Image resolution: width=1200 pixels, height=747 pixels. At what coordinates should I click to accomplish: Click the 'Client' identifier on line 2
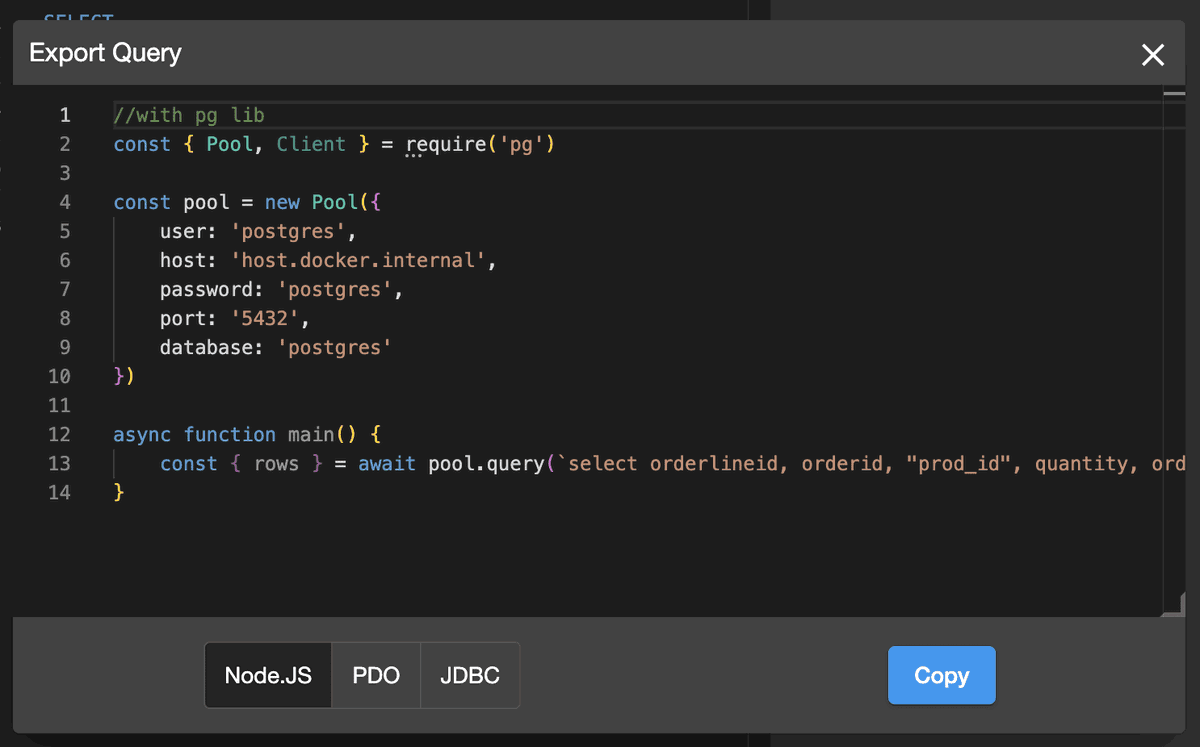pos(311,145)
